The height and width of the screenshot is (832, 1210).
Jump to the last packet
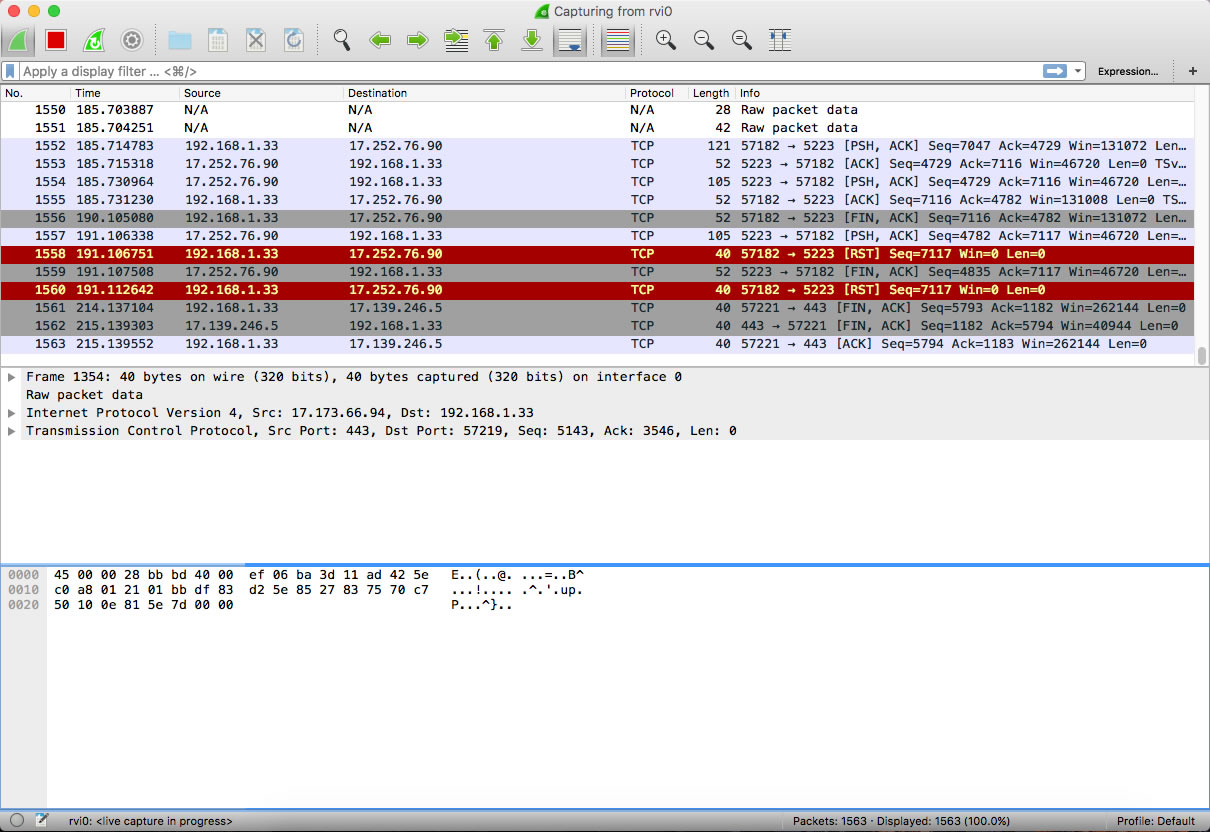tap(532, 40)
